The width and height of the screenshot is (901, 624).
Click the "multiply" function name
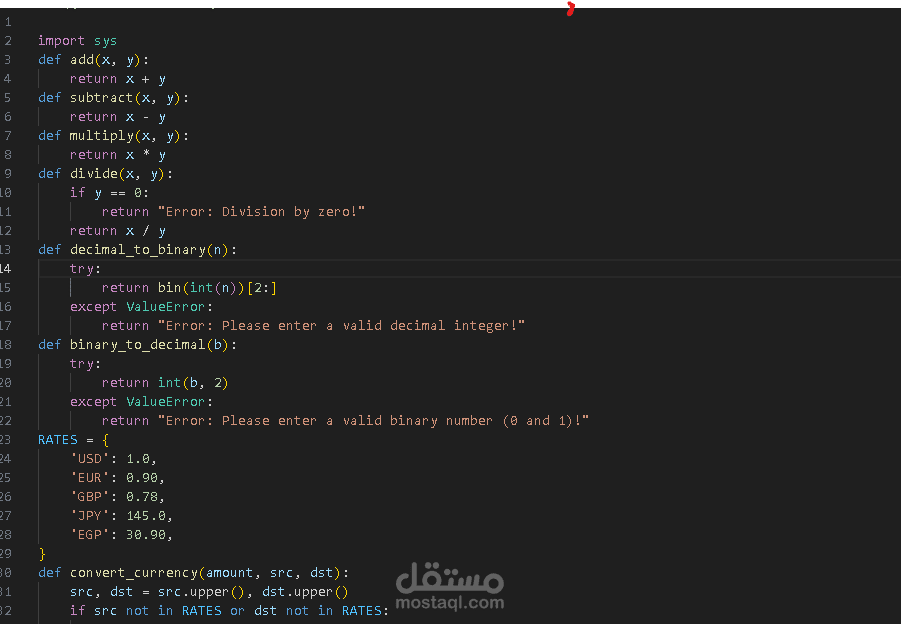pyautogui.click(x=102, y=136)
